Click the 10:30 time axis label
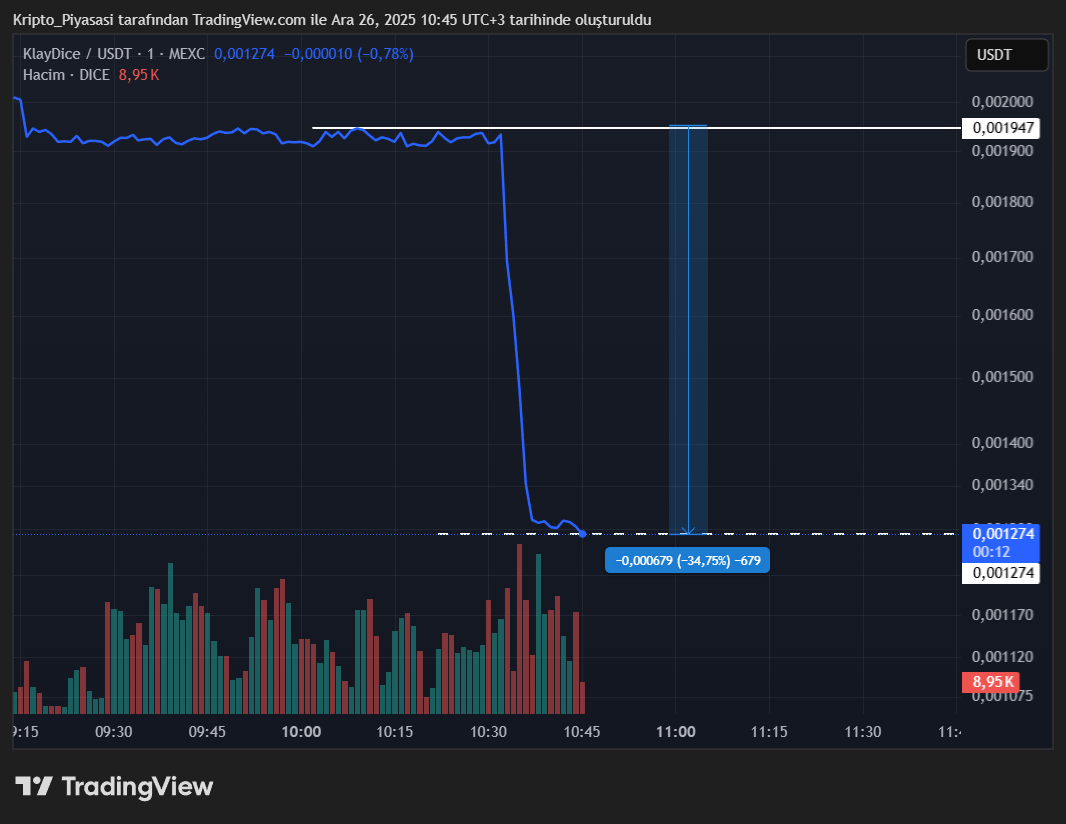Screen dimensions: 1066x824 [x=488, y=732]
